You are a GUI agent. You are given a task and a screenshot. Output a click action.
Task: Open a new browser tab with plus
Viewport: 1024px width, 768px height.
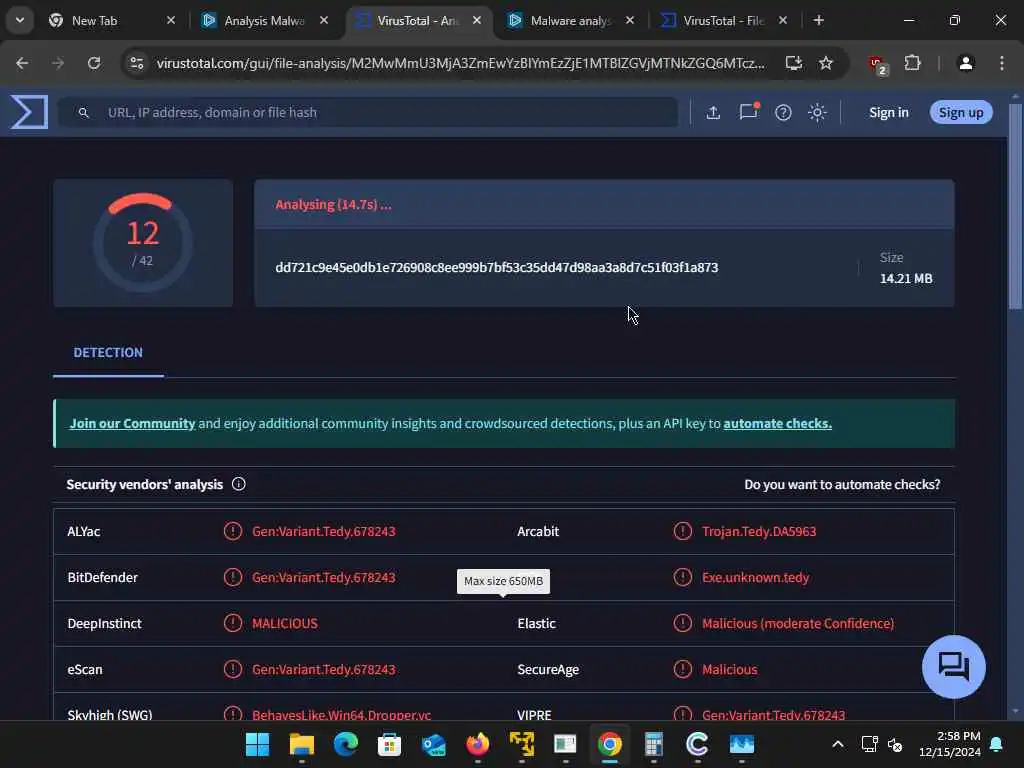(x=818, y=20)
